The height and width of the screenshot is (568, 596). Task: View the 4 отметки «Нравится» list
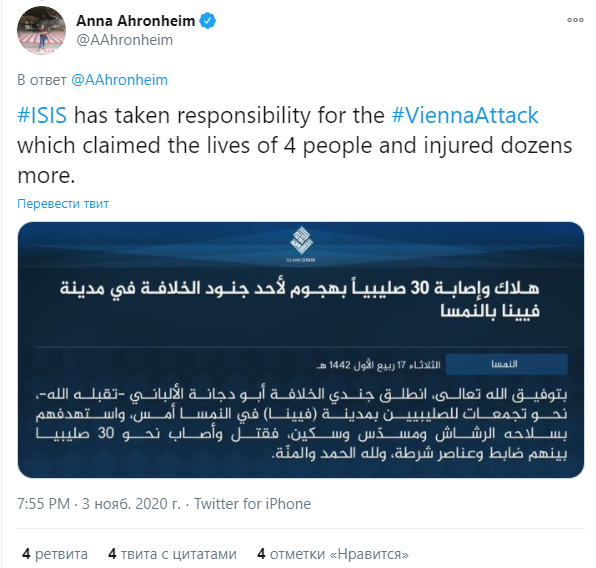(x=333, y=554)
